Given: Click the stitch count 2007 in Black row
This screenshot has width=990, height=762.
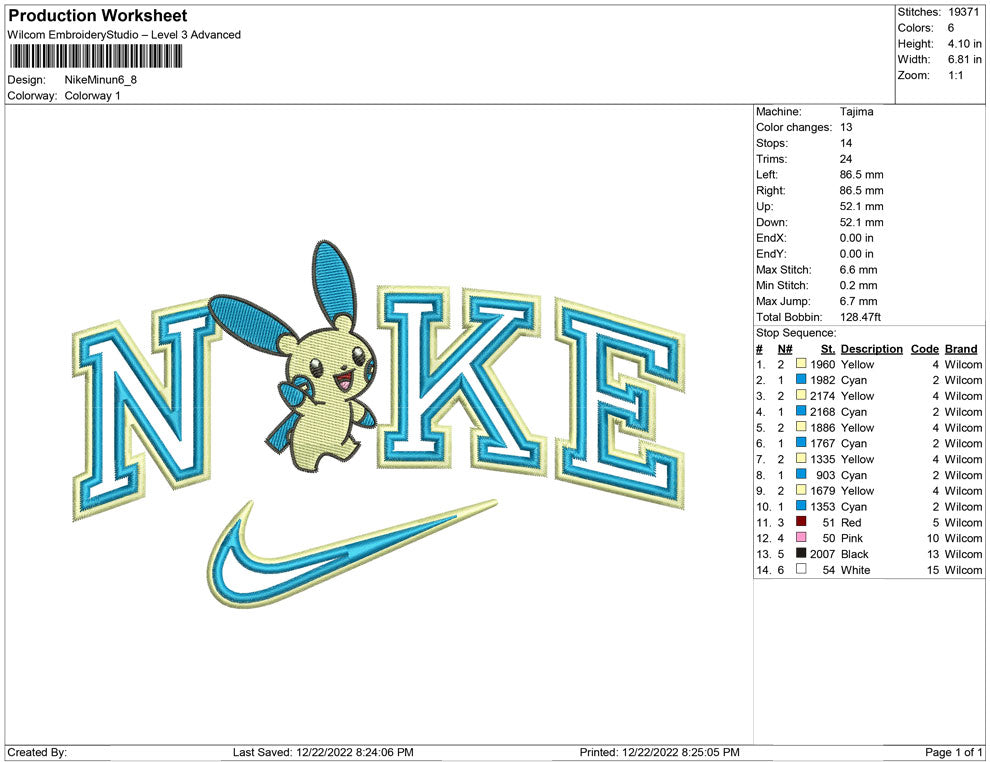Looking at the screenshot, I should tap(822, 554).
